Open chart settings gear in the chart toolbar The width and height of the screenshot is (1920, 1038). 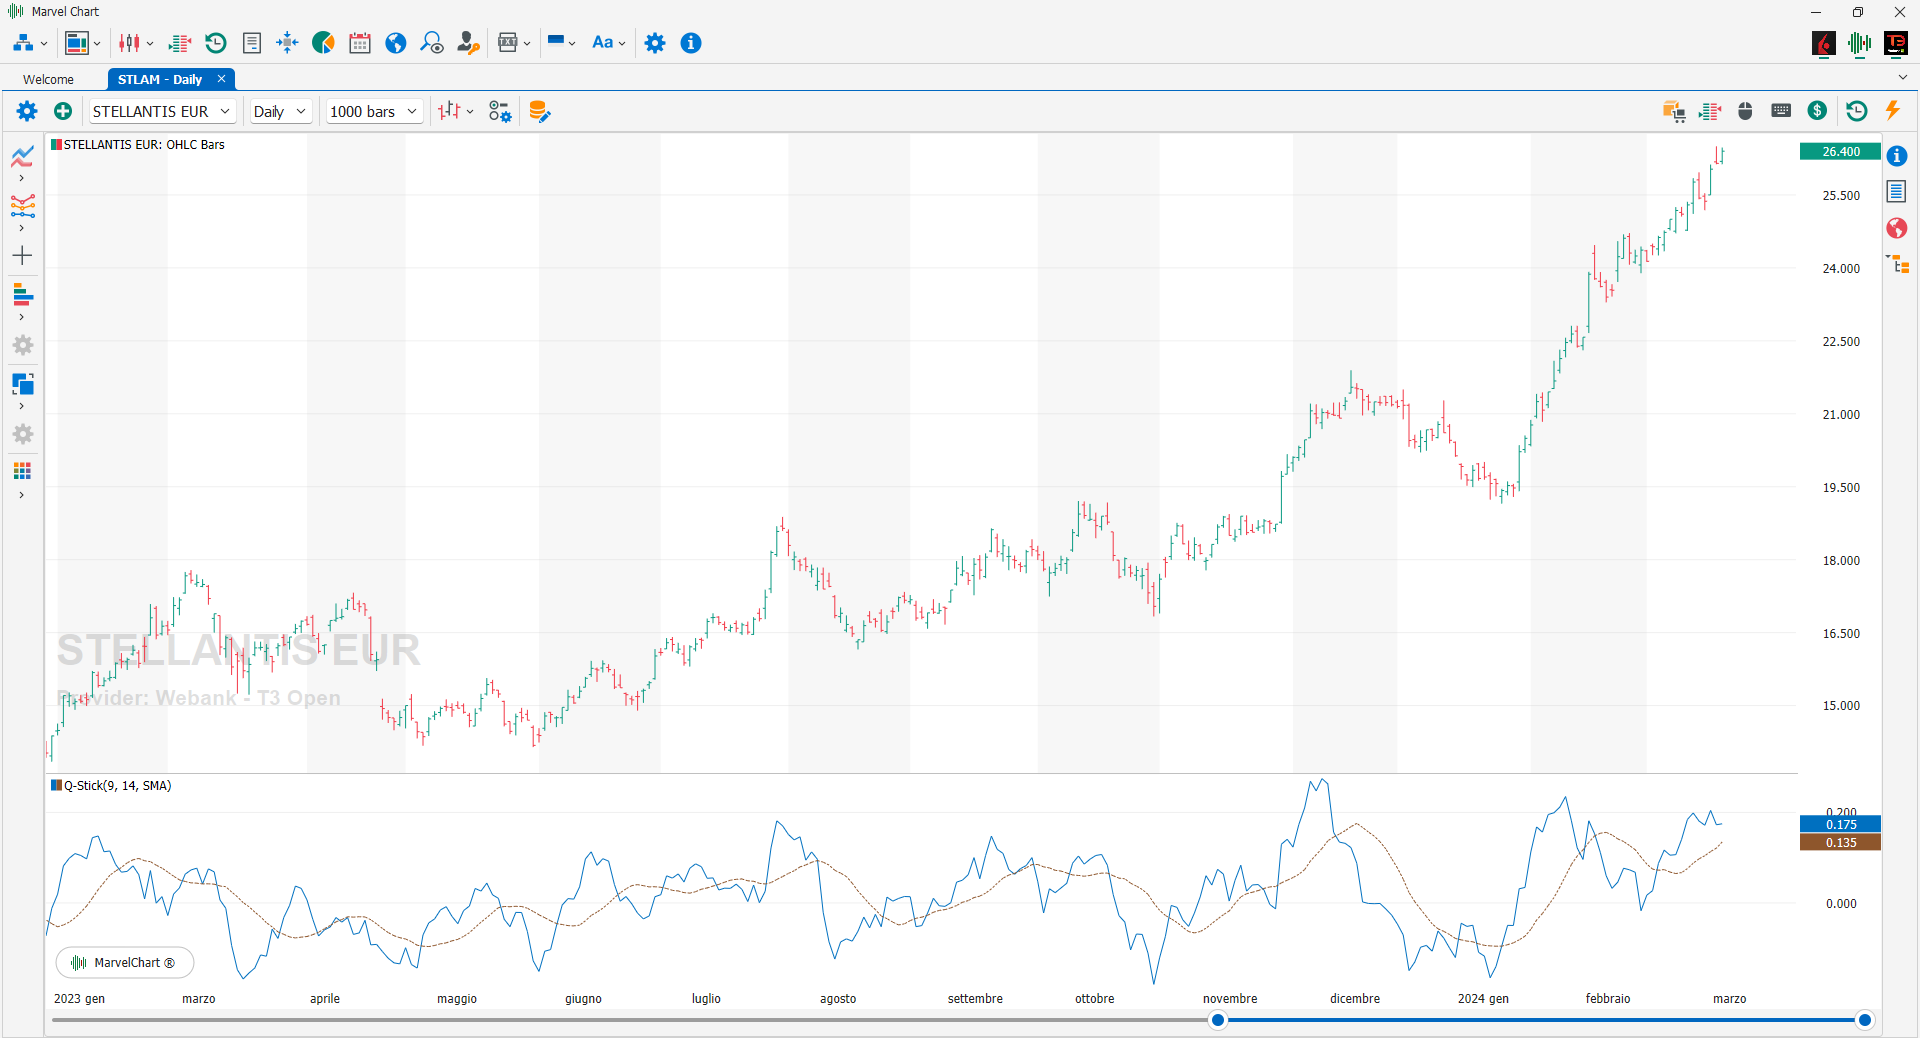point(27,111)
